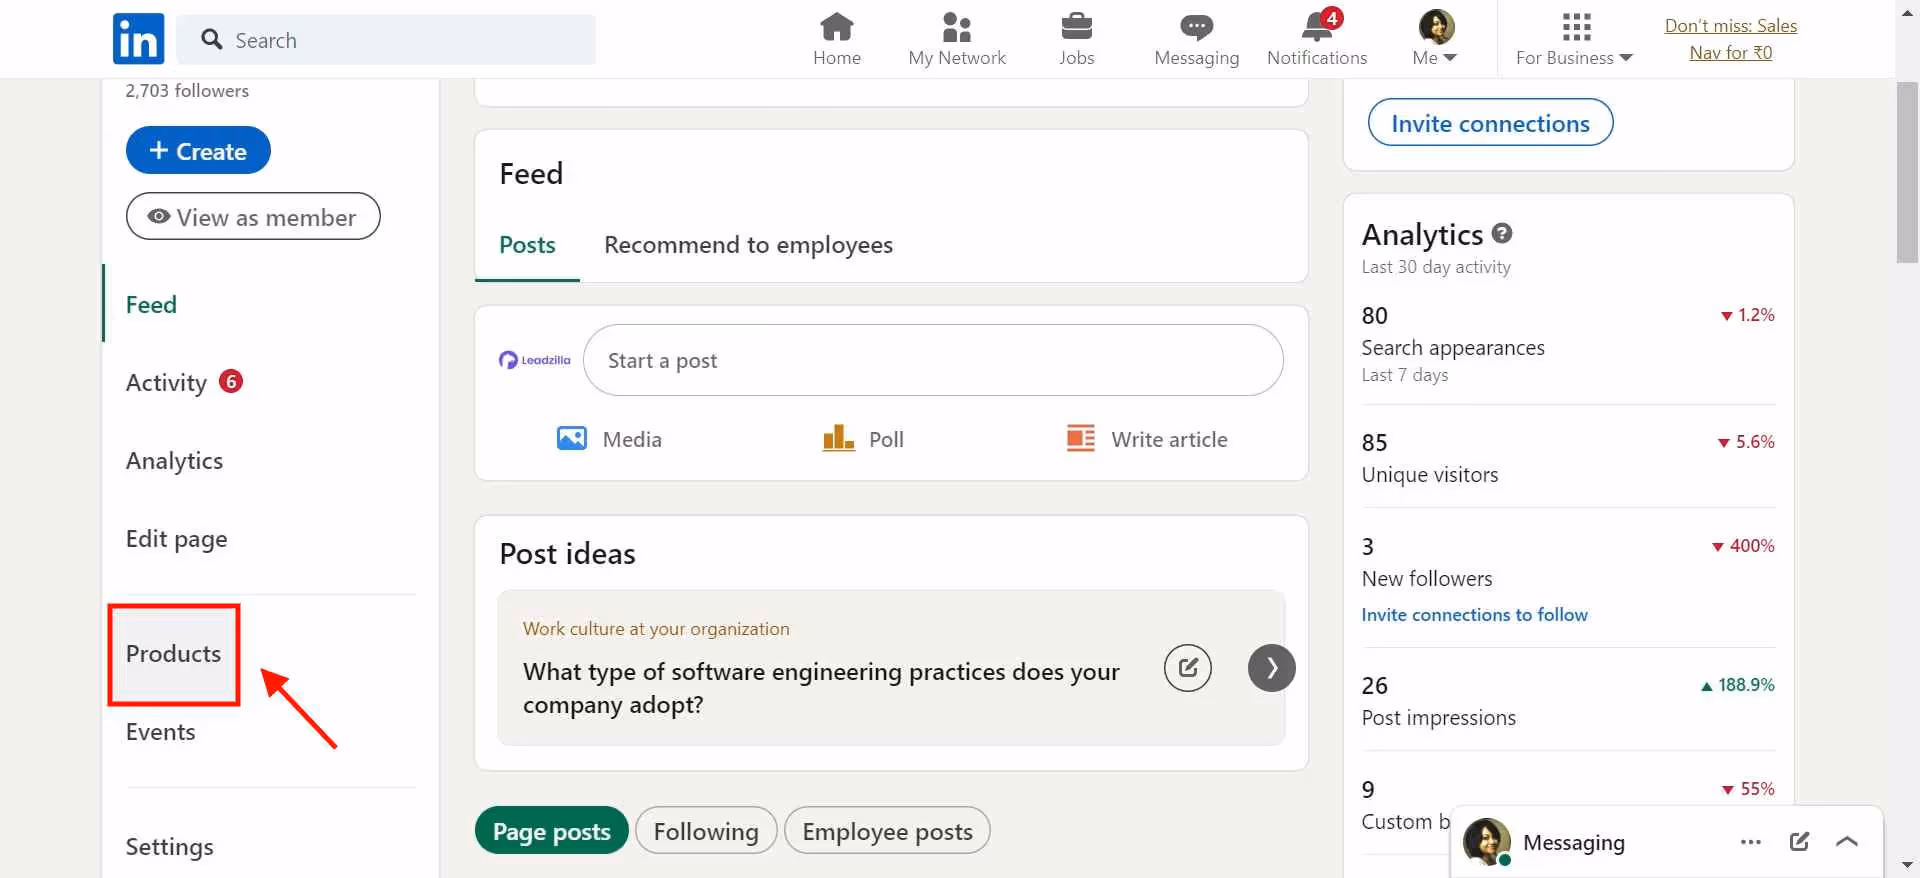The height and width of the screenshot is (878, 1920).
Task: Click the 2,703 followers text
Action: tap(187, 90)
